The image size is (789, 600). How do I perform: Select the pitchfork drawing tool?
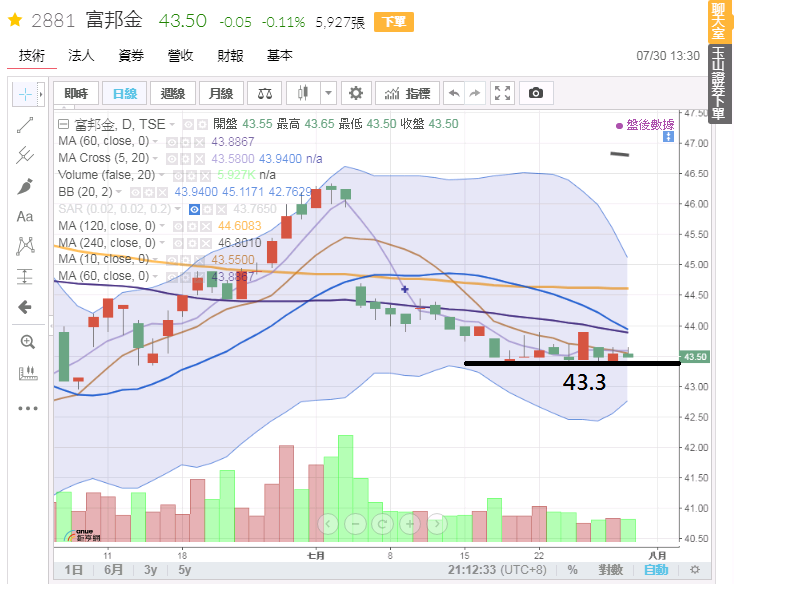click(25, 155)
